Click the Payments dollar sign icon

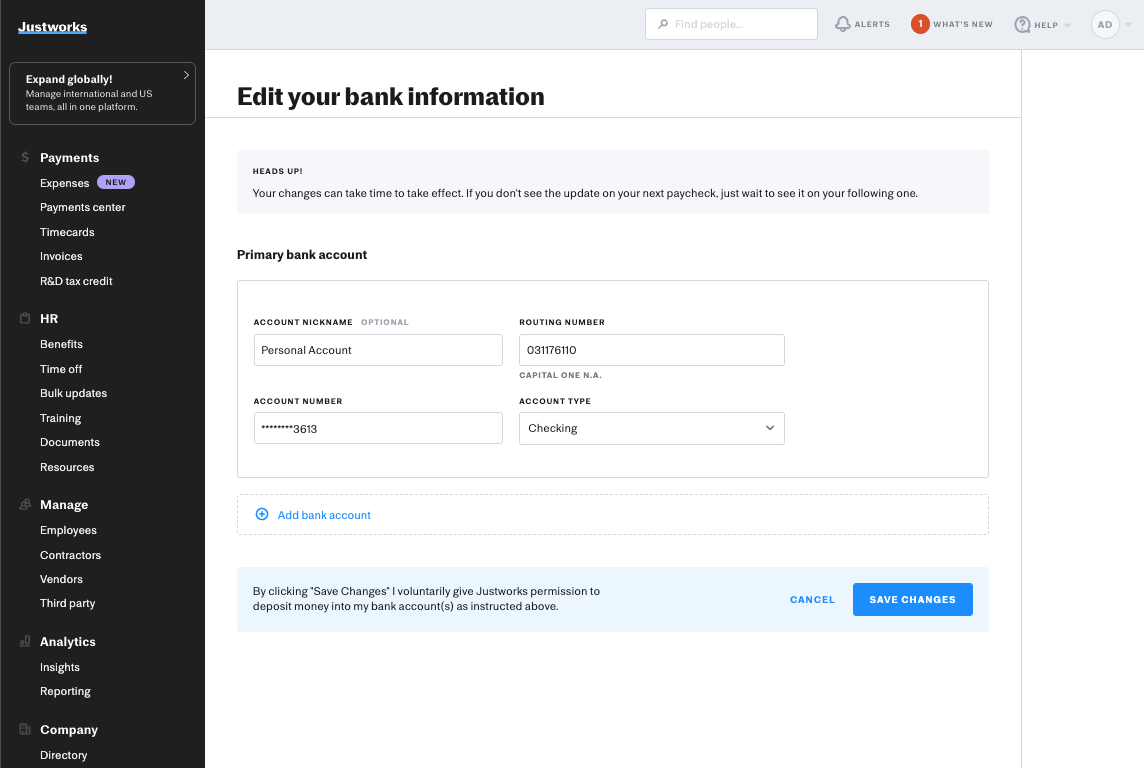pyautogui.click(x=25, y=158)
